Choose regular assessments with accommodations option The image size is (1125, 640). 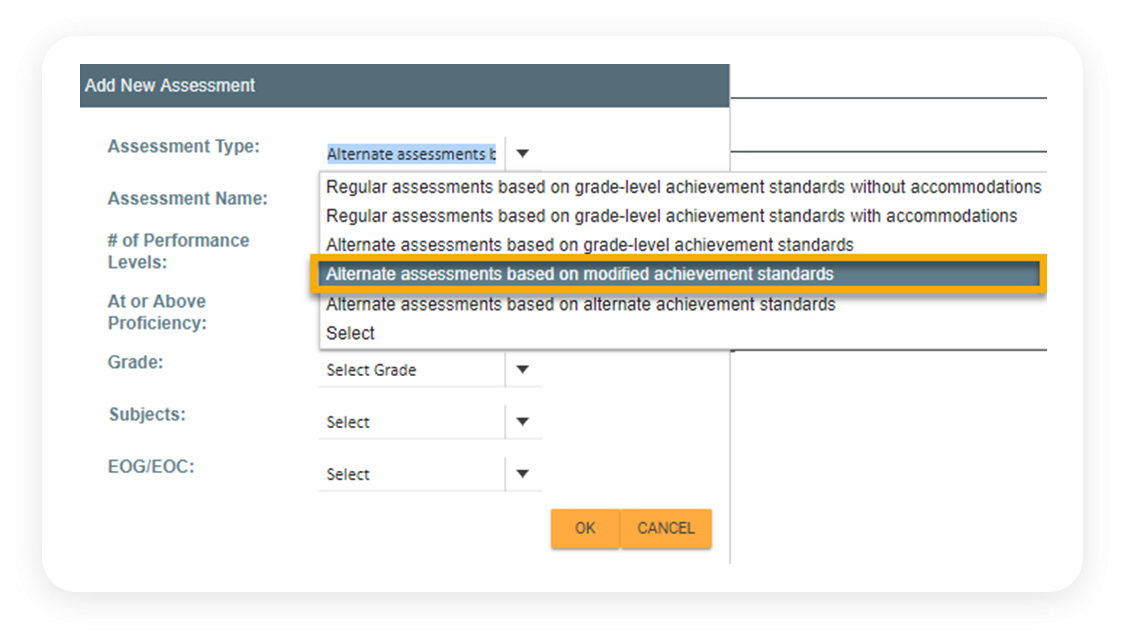(671, 216)
